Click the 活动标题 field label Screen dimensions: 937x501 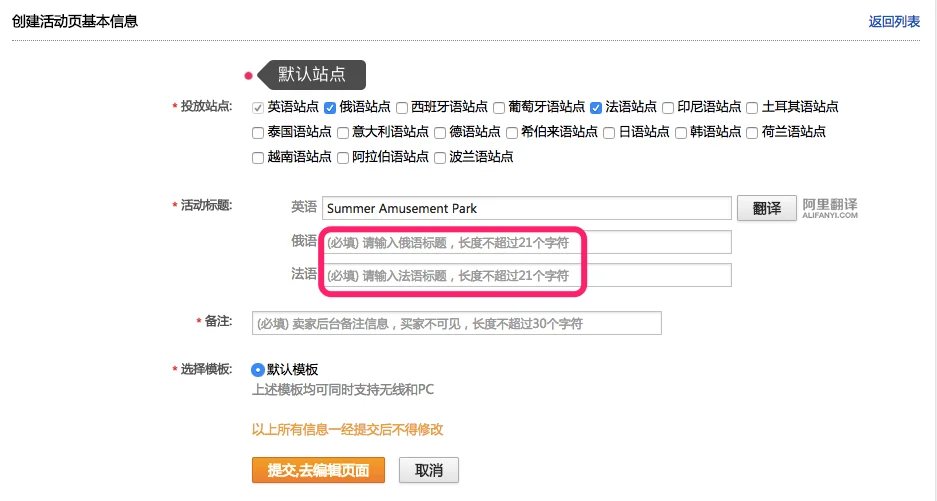pyautogui.click(x=206, y=205)
